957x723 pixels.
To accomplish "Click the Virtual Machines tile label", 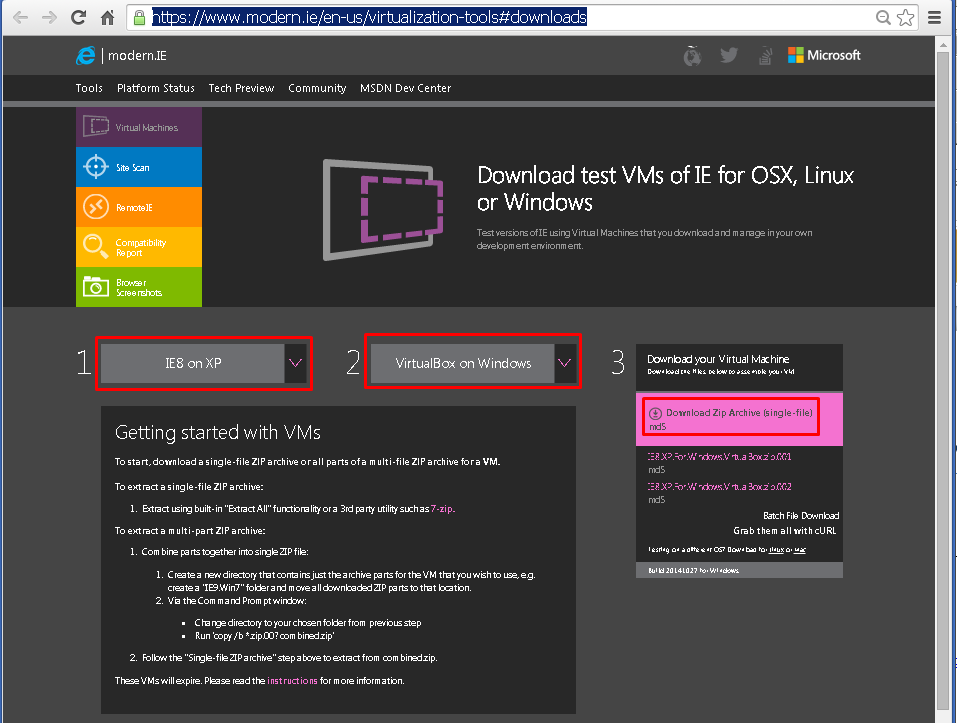I will coord(146,128).
